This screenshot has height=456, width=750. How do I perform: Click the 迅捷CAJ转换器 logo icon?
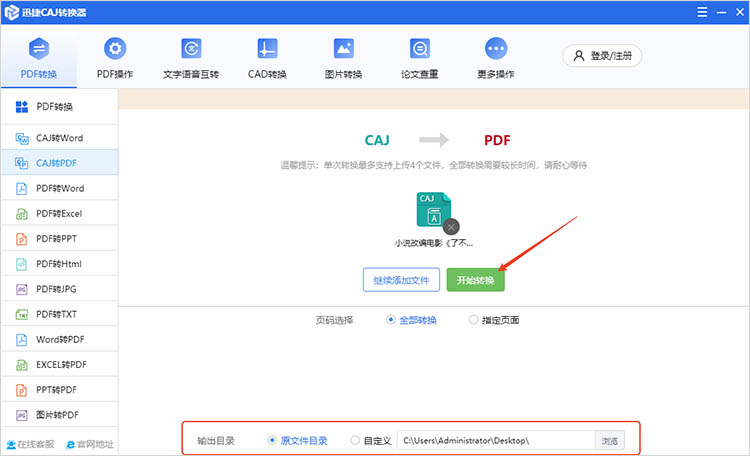[x=11, y=12]
